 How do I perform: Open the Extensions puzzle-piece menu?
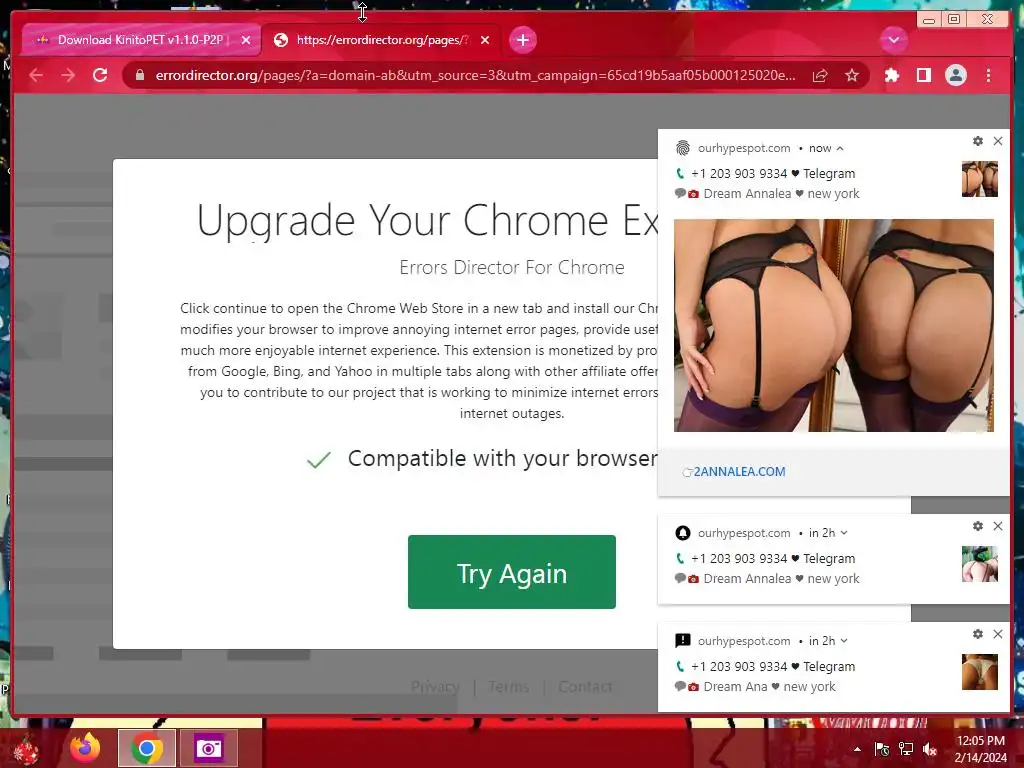[x=891, y=76]
